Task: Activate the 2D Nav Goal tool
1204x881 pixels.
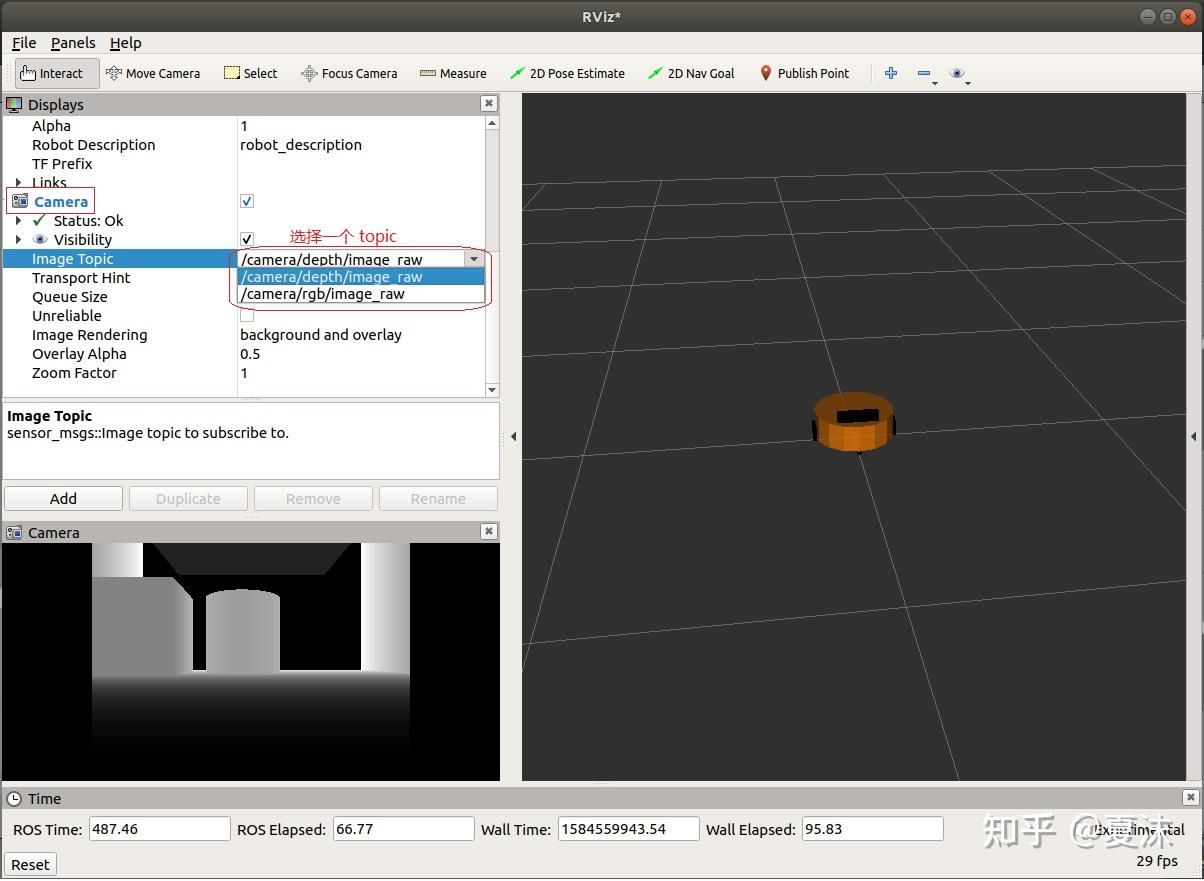Action: coord(691,73)
